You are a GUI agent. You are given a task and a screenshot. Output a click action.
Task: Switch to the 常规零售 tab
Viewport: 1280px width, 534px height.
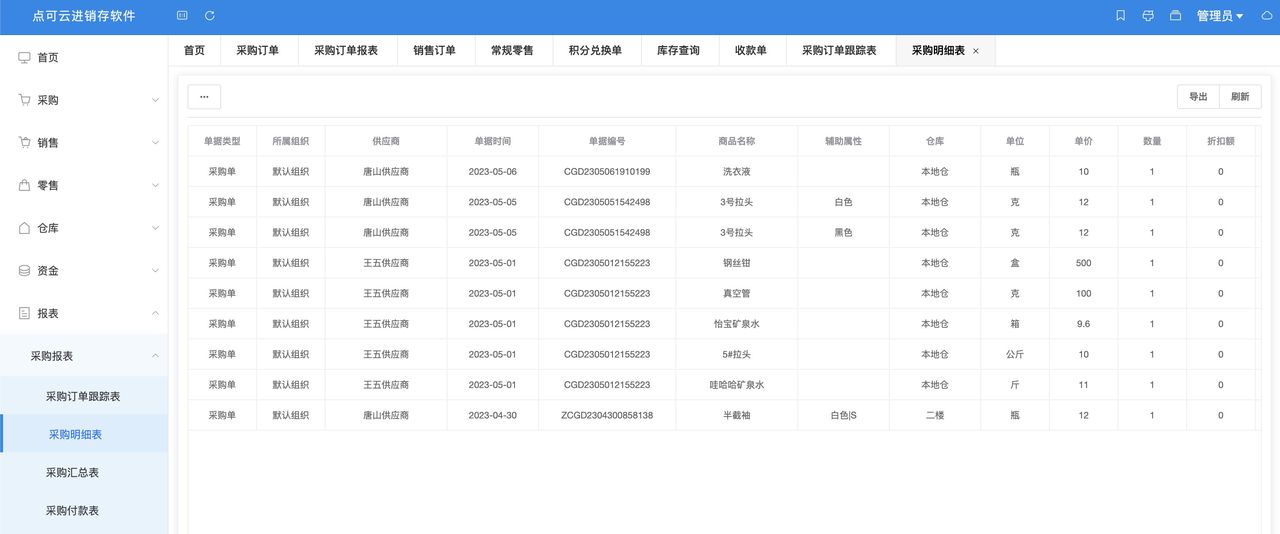tap(512, 50)
